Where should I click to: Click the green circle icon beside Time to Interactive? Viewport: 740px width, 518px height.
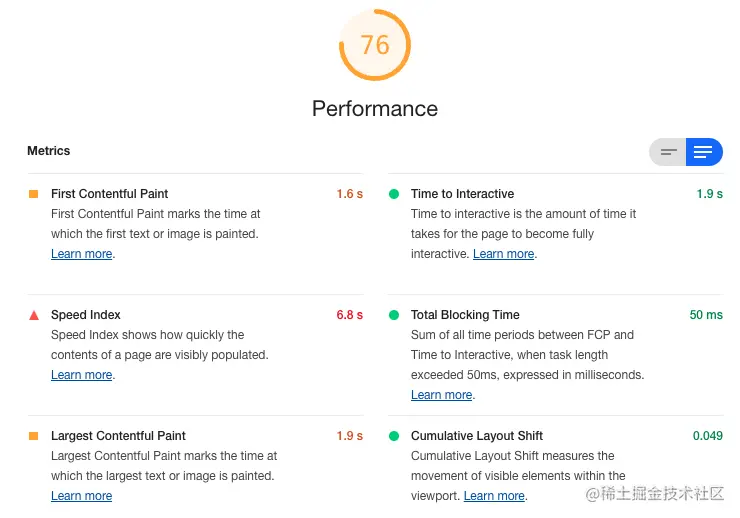click(394, 194)
